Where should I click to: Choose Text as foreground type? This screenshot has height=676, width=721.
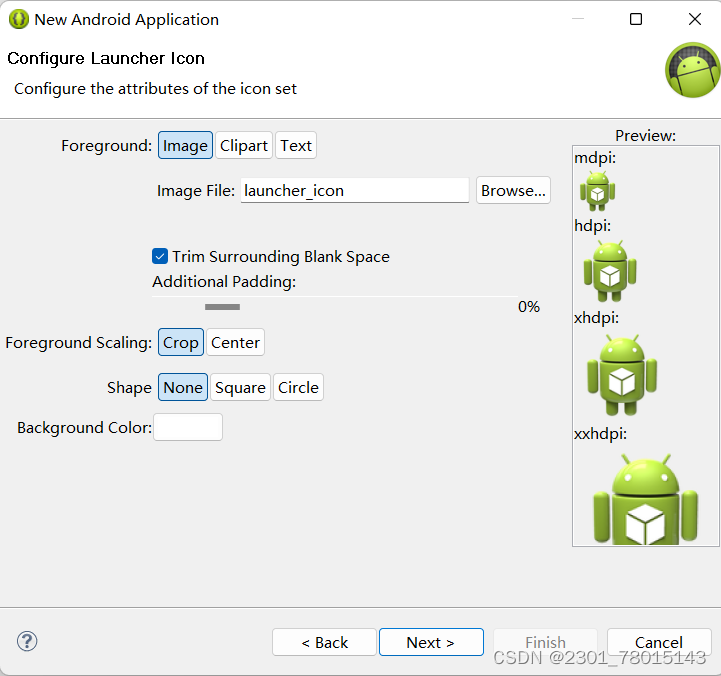(x=296, y=145)
